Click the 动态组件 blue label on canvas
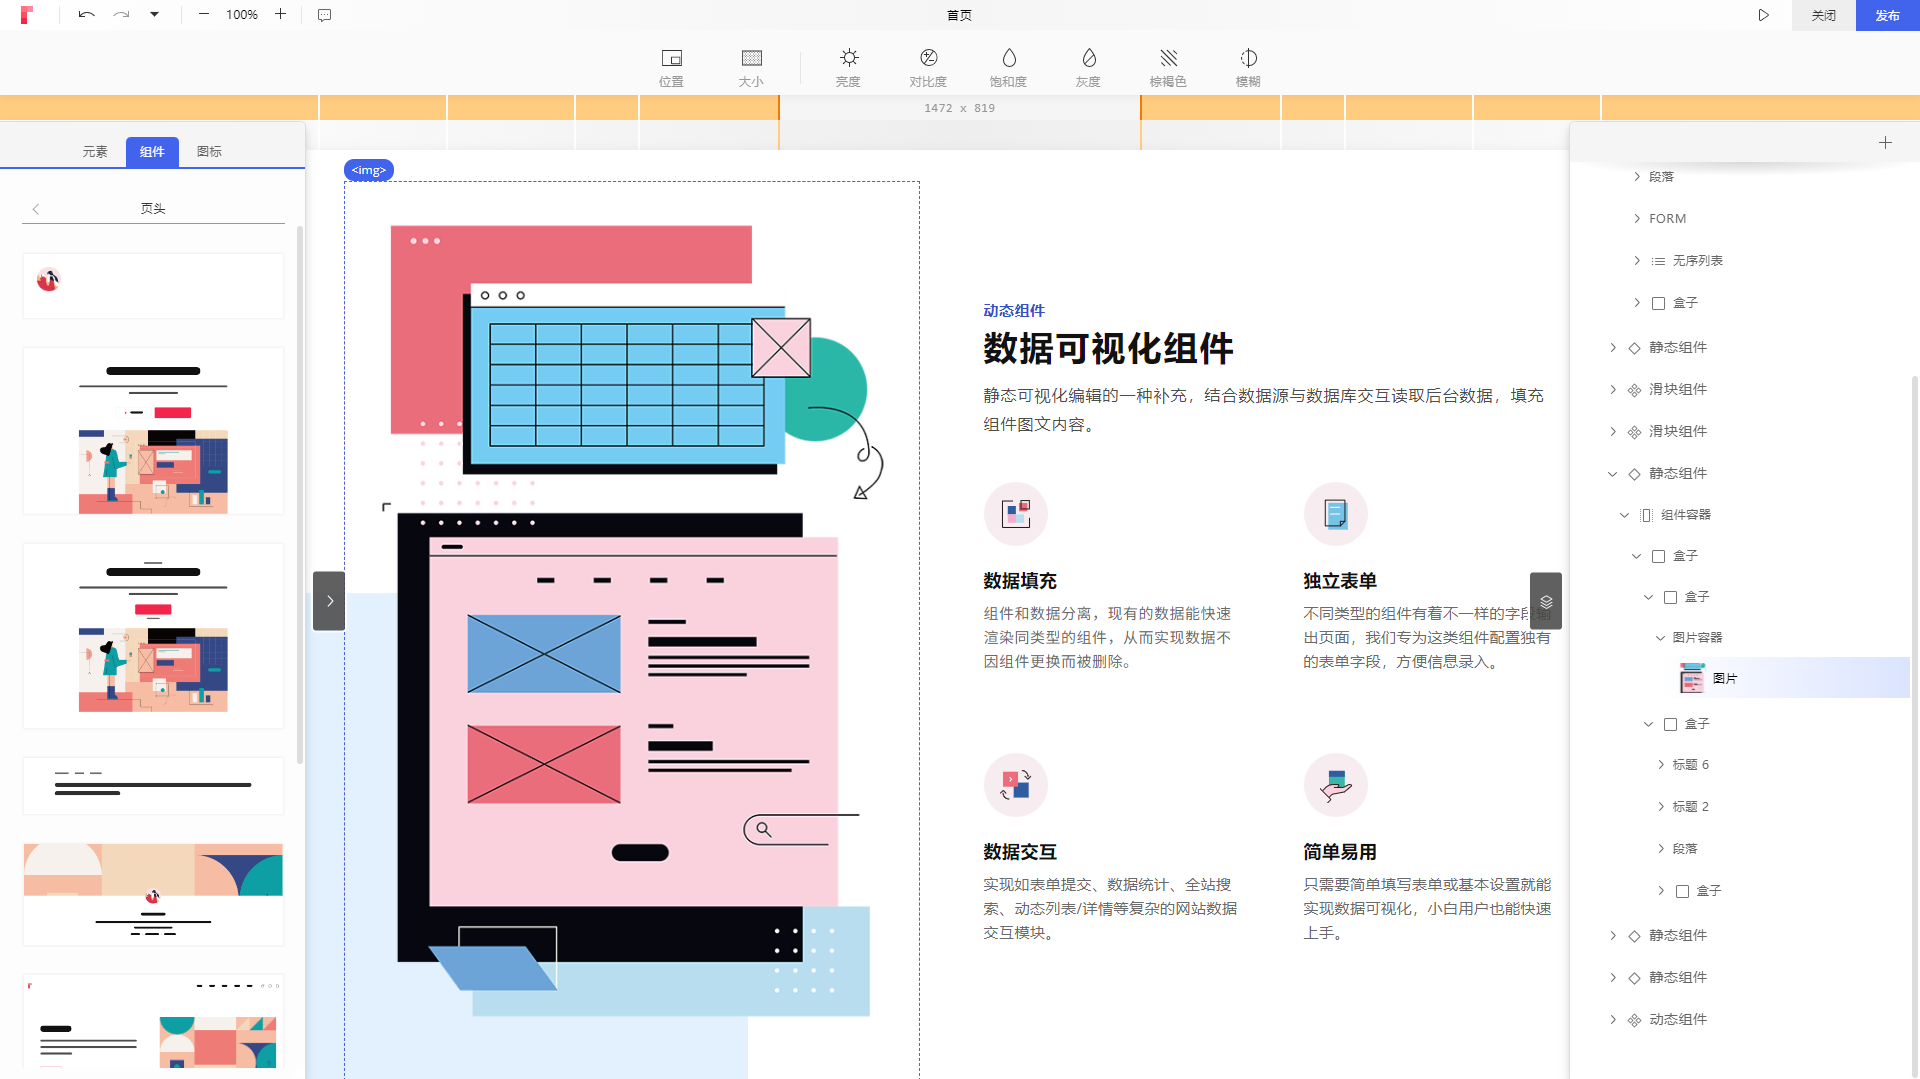The image size is (1920, 1079). pos(1014,311)
